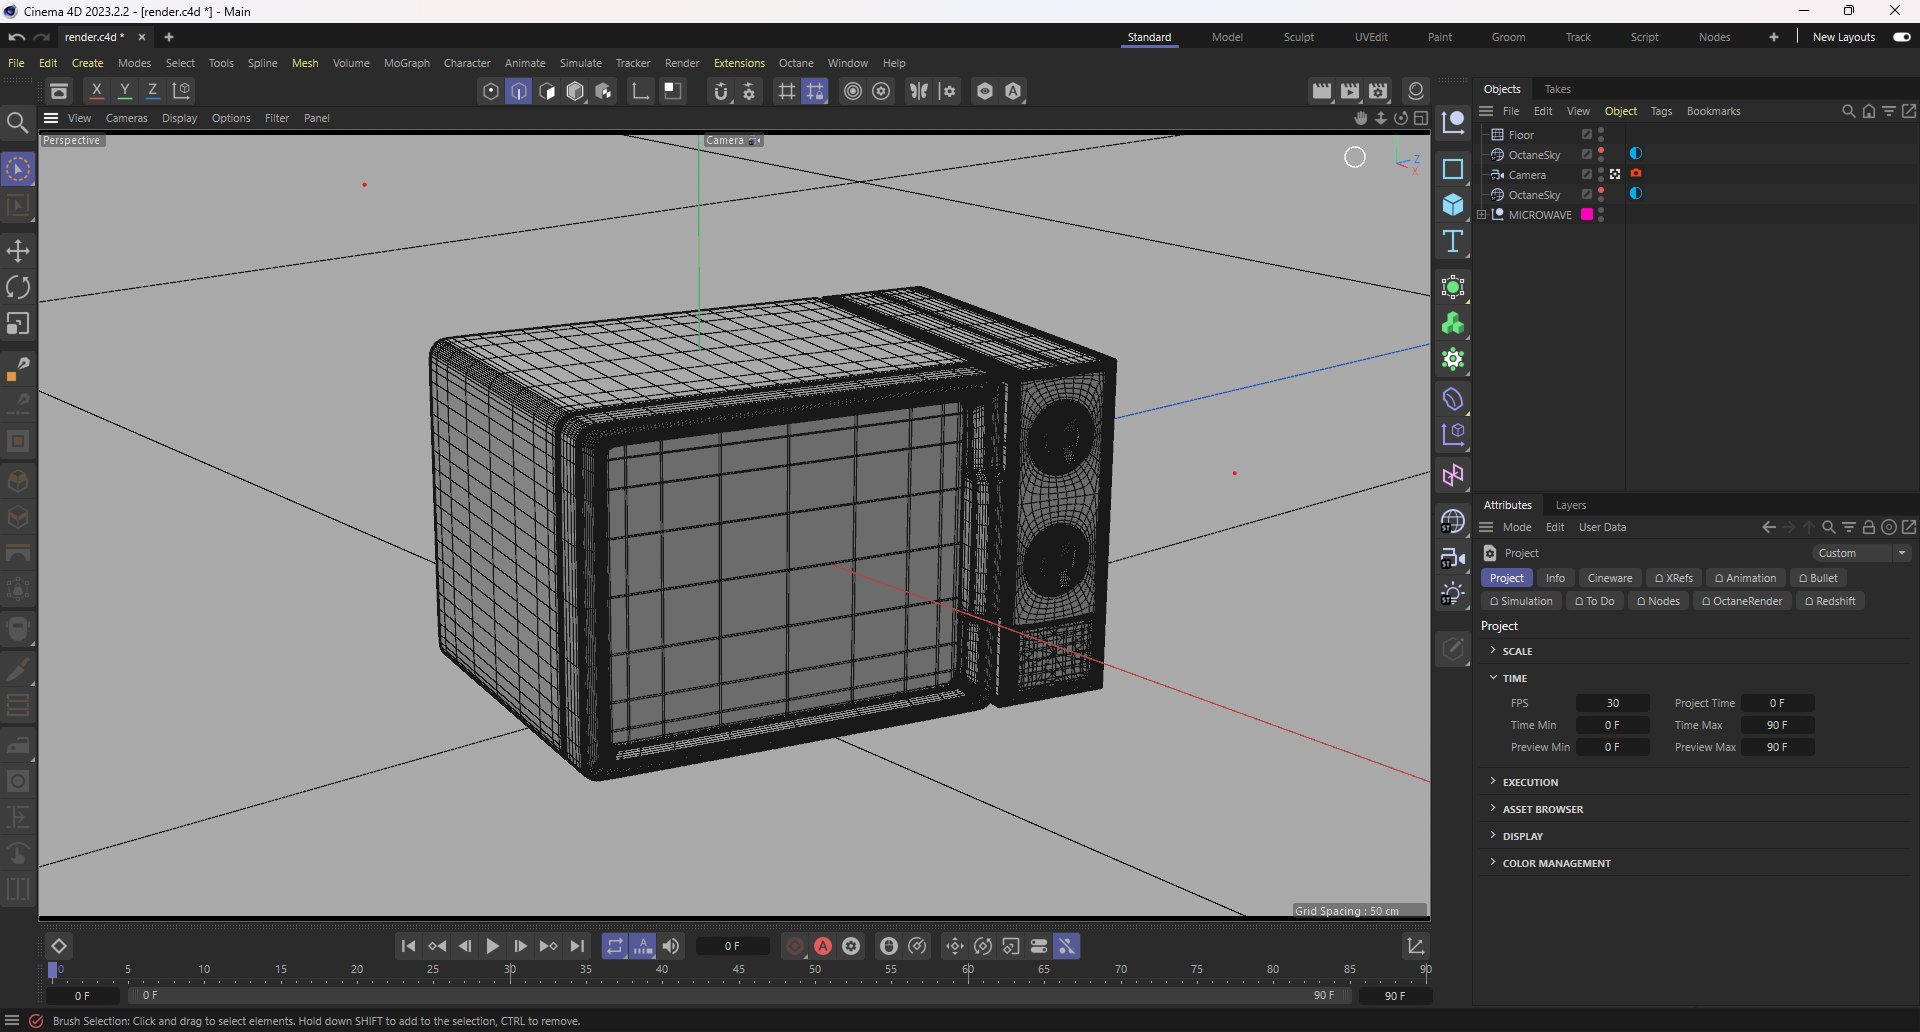Open the Cineware project tab

(1610, 578)
